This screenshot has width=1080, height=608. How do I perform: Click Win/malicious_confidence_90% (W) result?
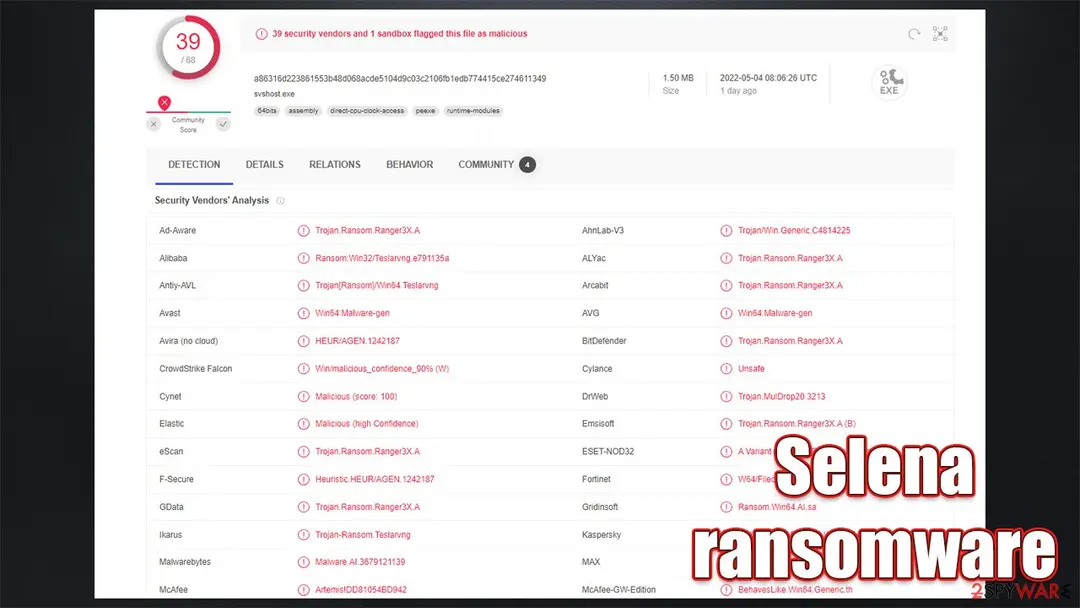382,368
